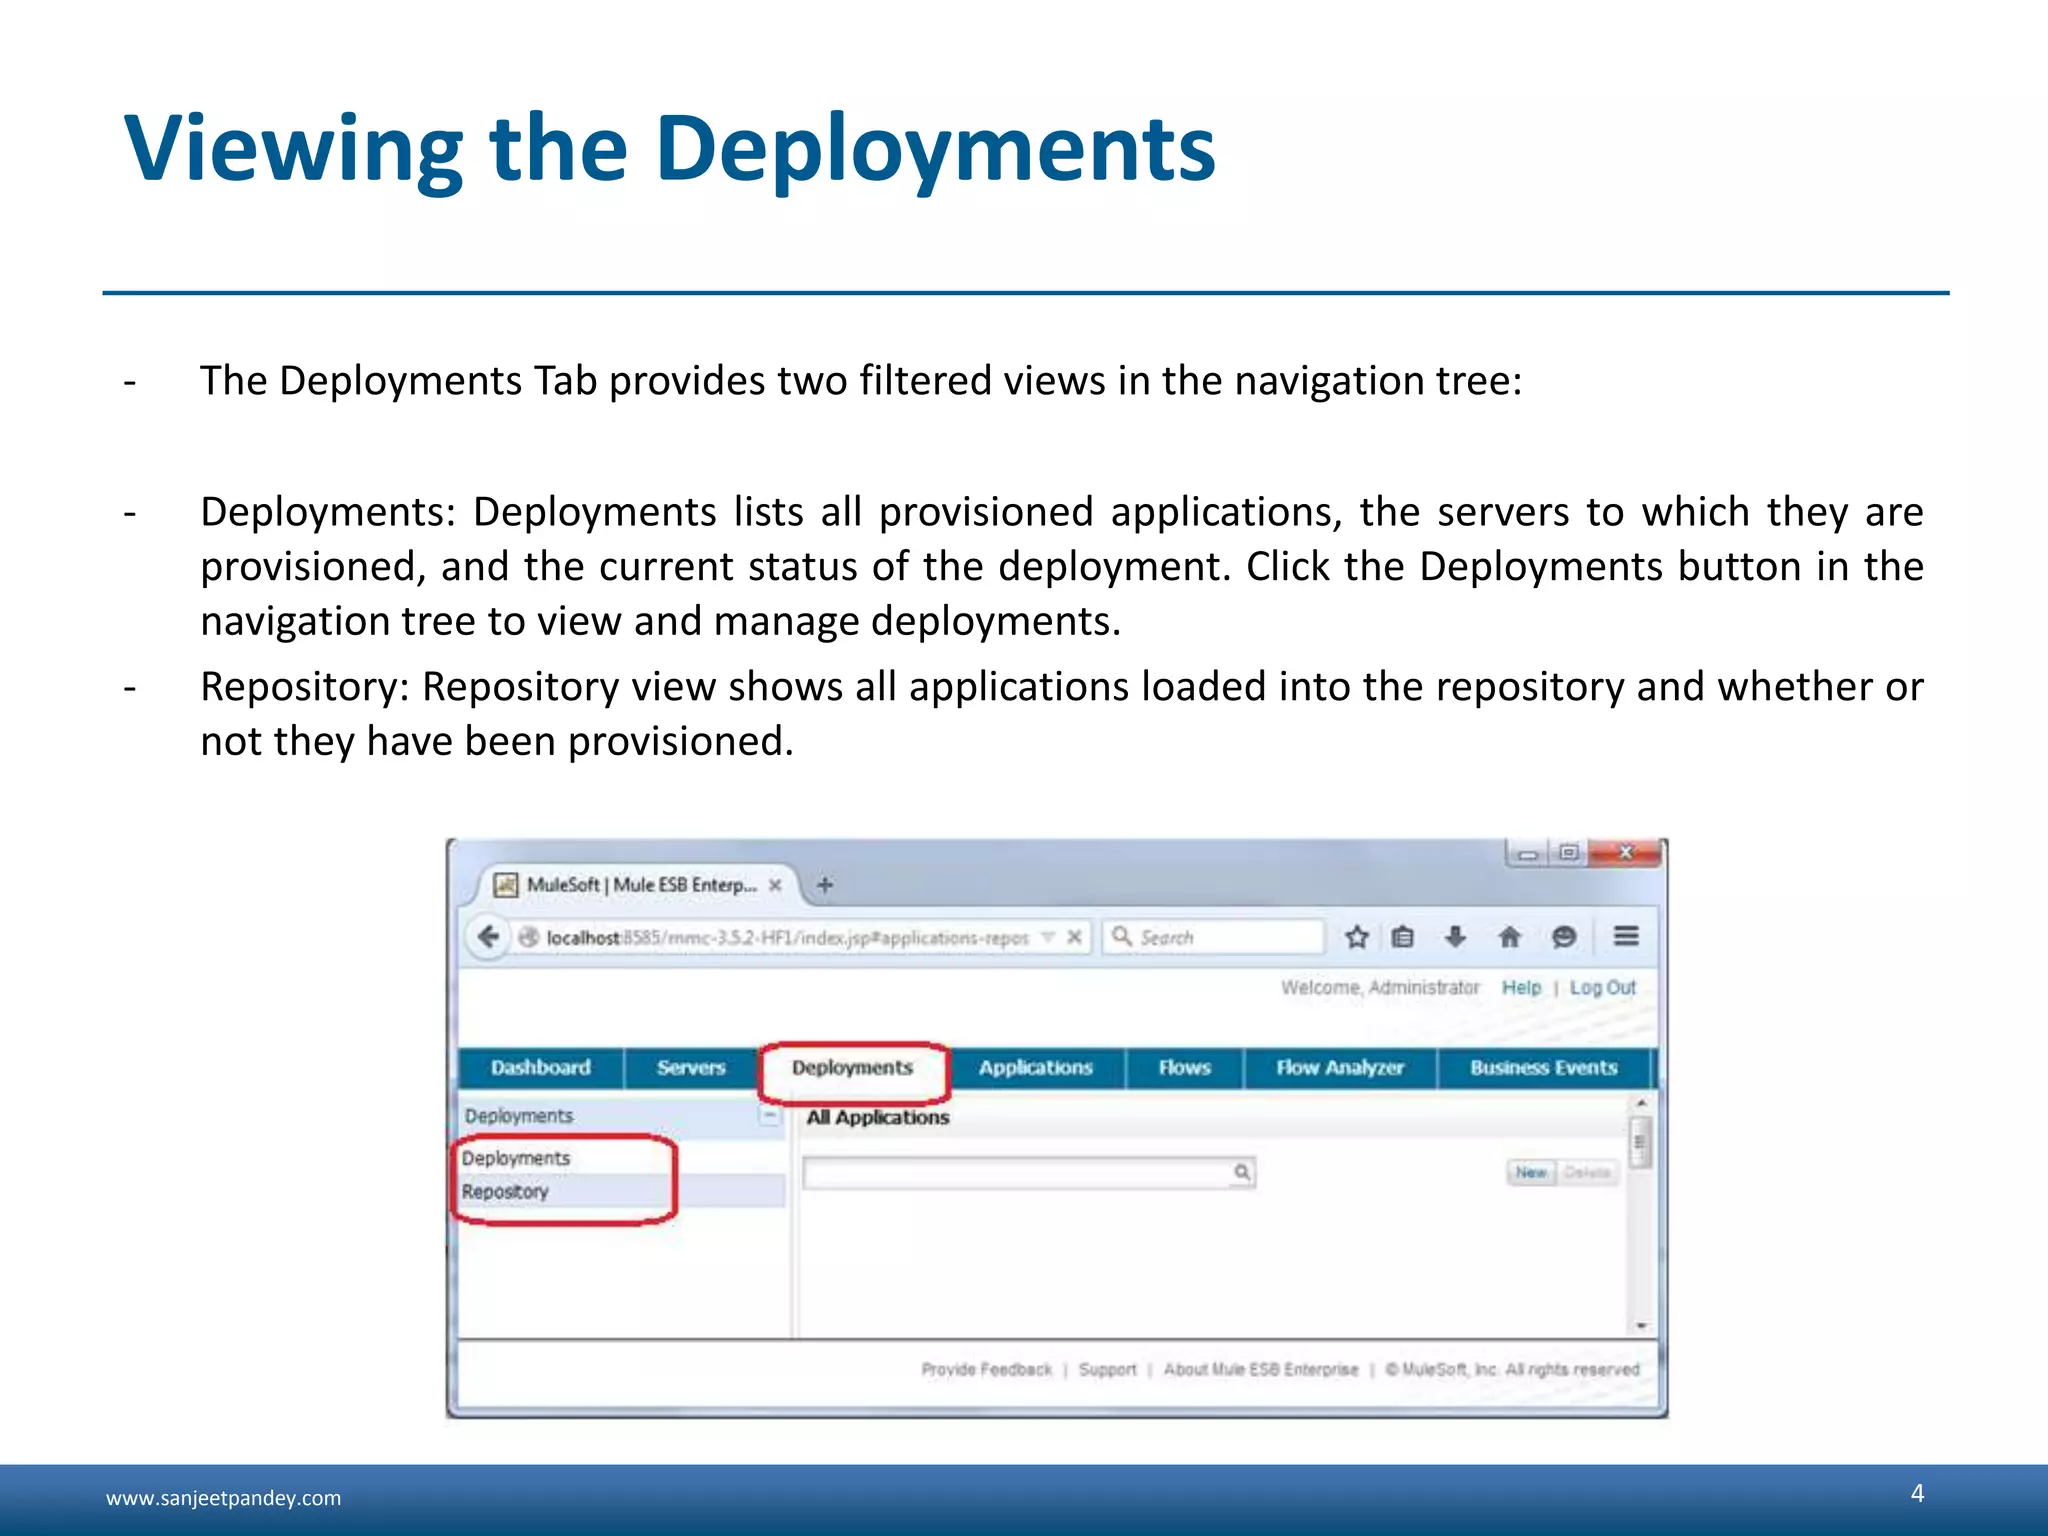Select Deployments in the navigation tree

[x=516, y=1158]
